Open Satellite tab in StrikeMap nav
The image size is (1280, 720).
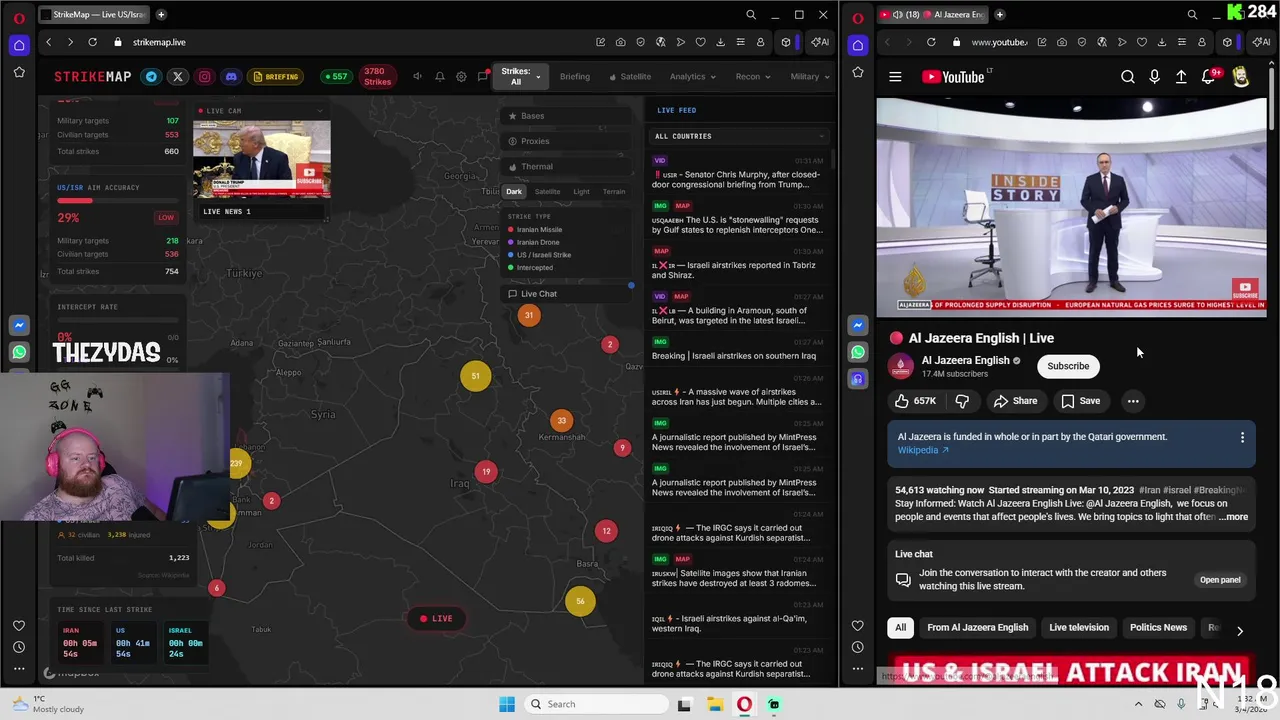(x=630, y=77)
